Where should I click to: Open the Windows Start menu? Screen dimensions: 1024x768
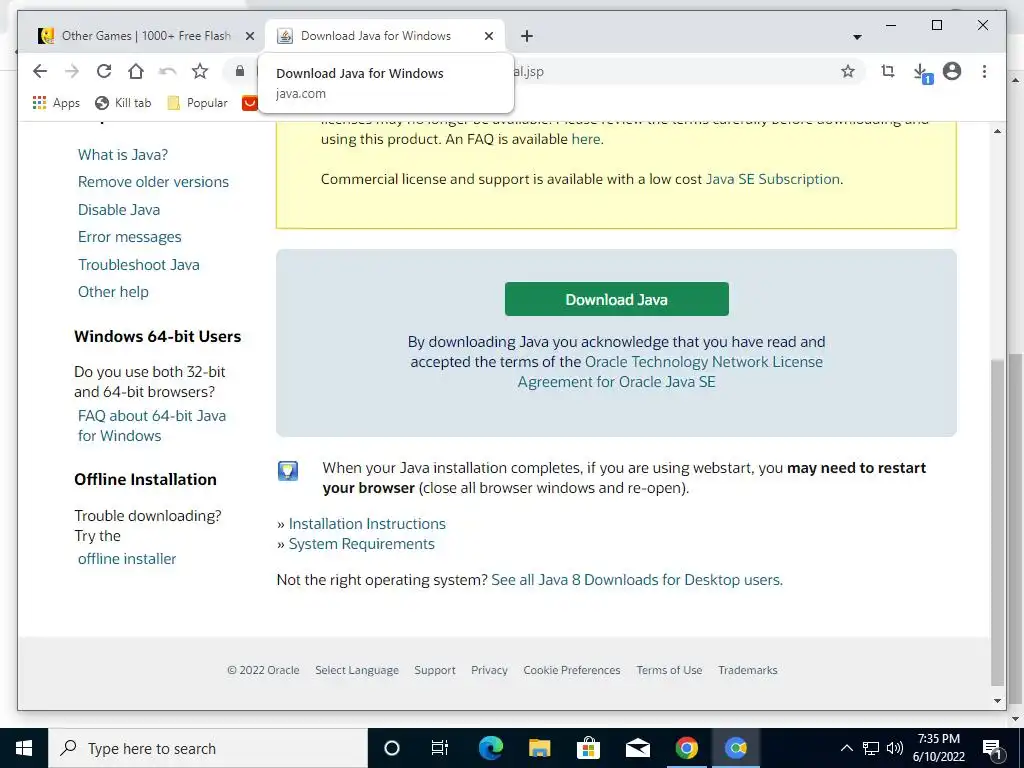coord(24,748)
